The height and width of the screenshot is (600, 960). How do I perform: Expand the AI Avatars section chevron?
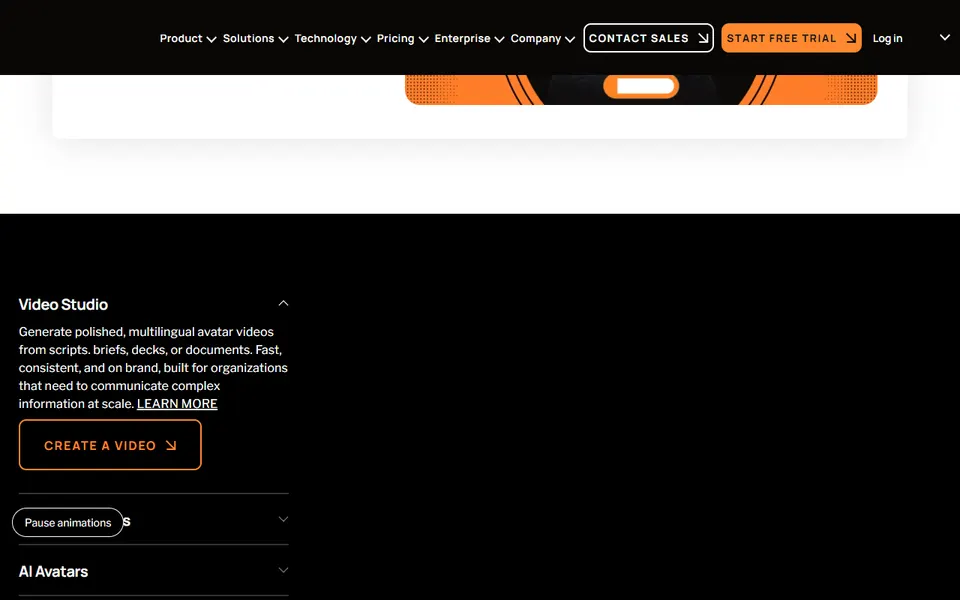click(283, 570)
